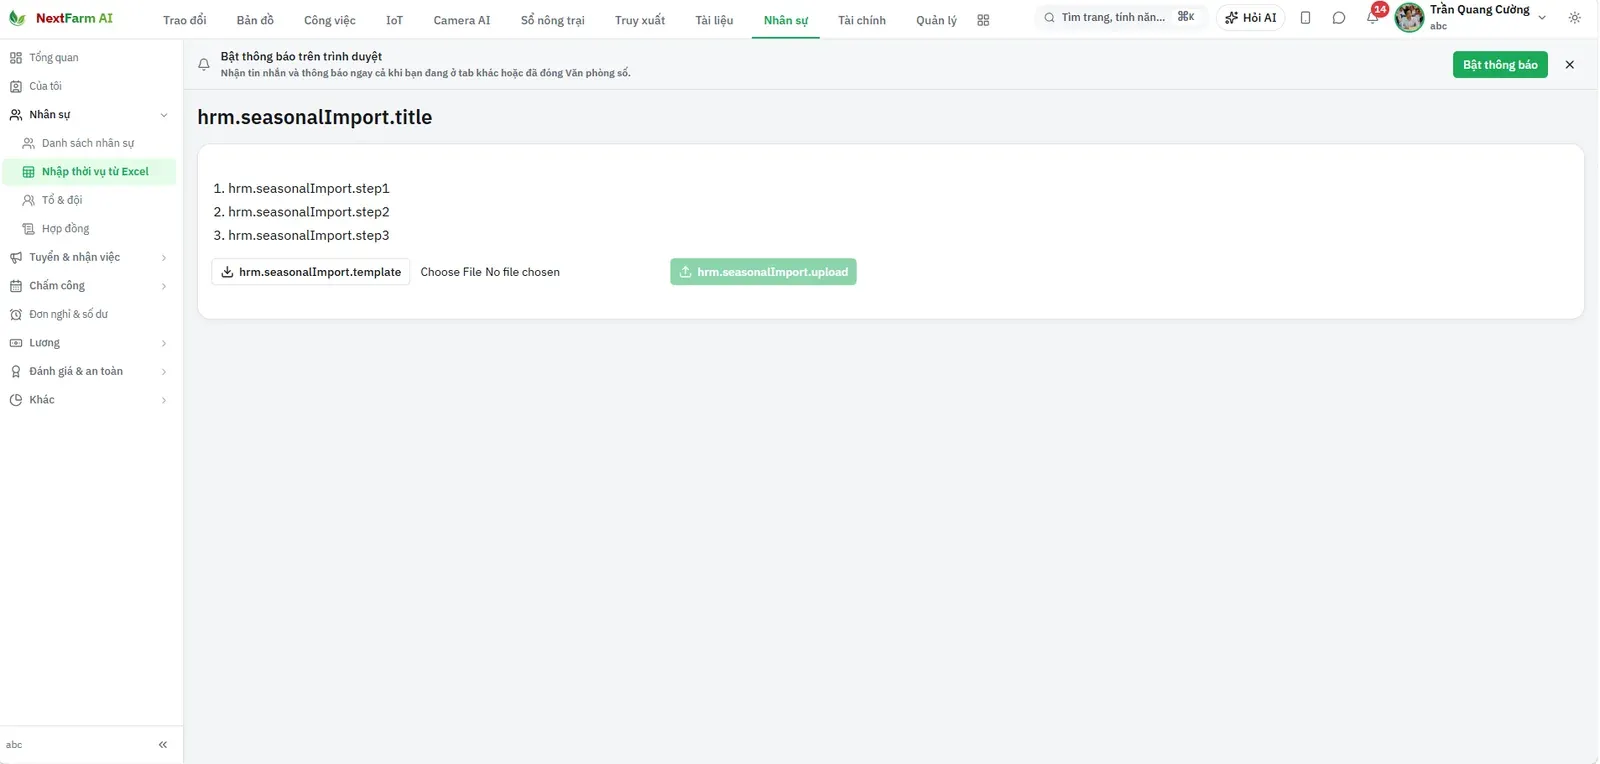Open the Camera AI section

pyautogui.click(x=462, y=20)
